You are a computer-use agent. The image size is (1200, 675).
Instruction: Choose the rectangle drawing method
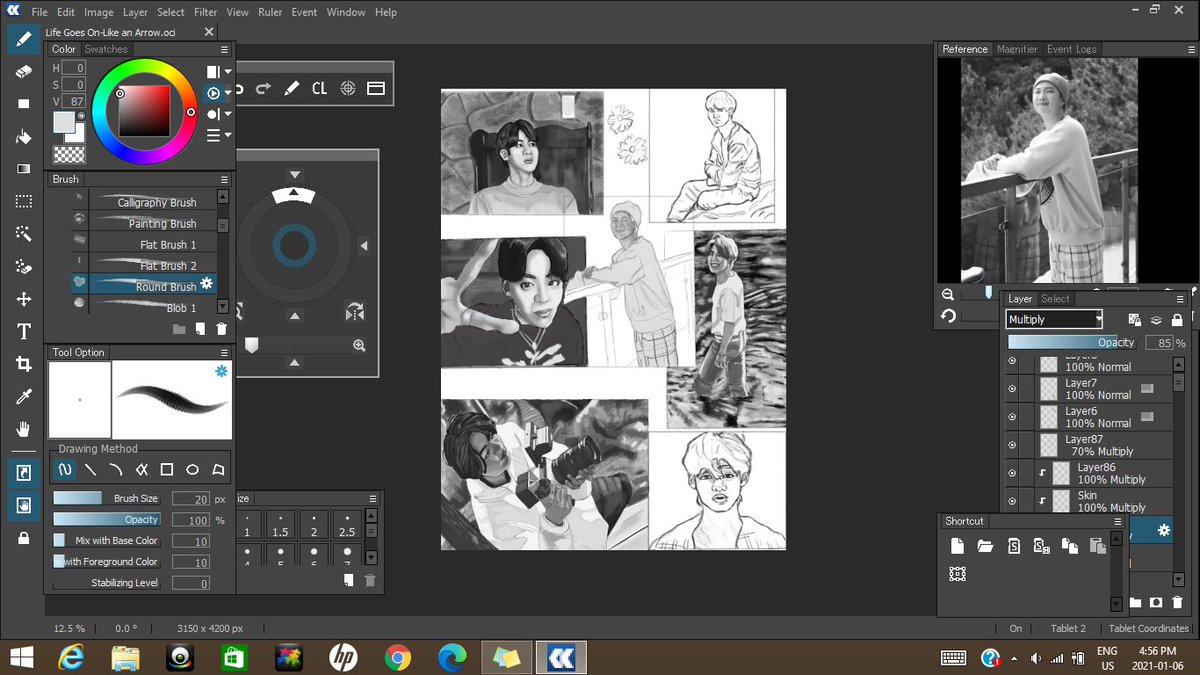click(167, 469)
